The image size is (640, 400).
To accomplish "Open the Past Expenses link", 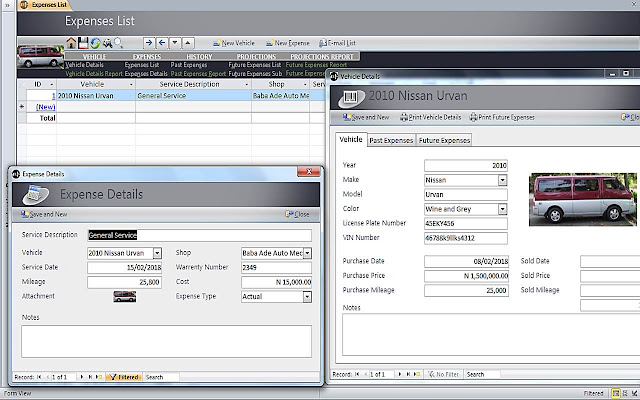I will coord(189,65).
